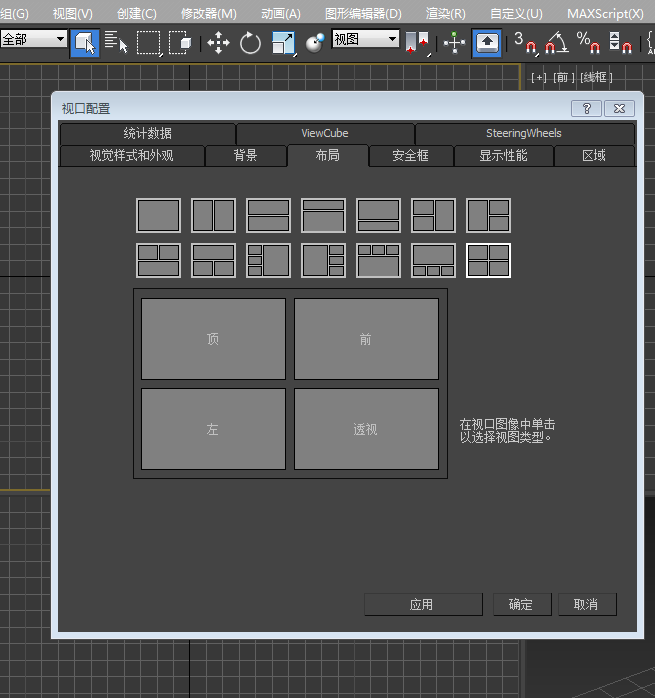Click the 透视 viewport pane

(366, 429)
